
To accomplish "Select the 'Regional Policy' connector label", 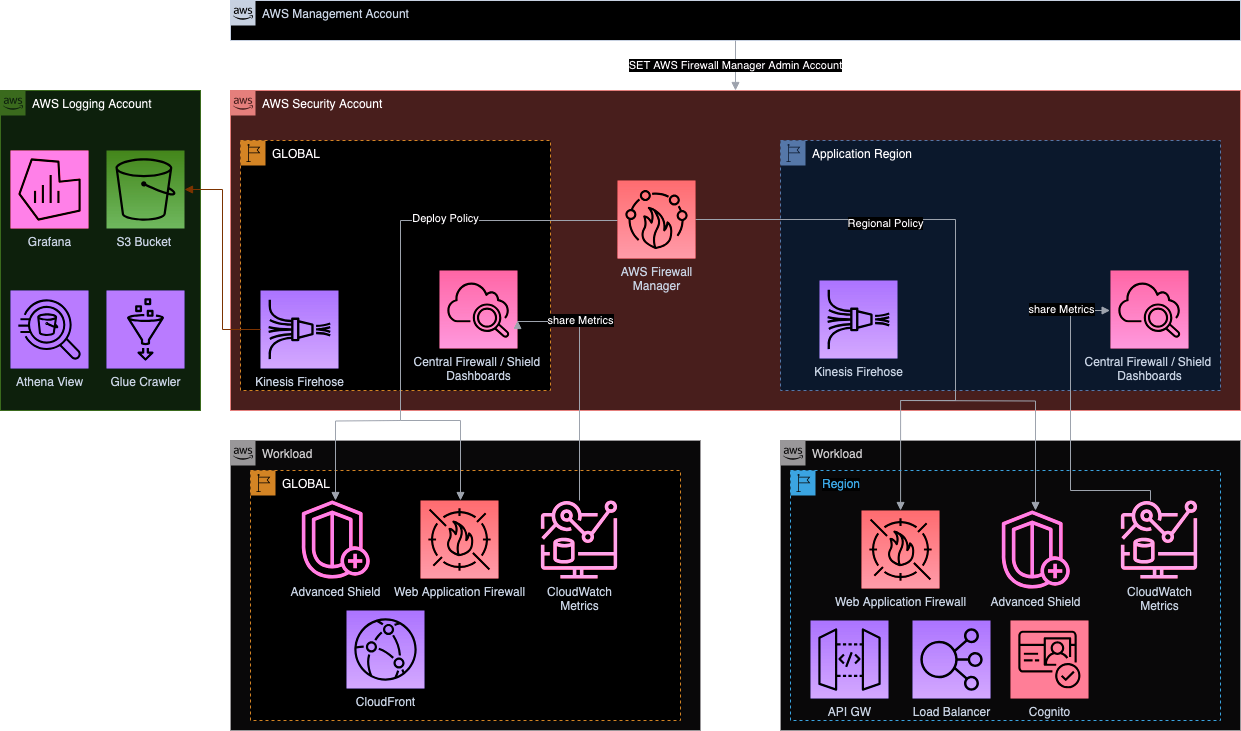I will point(885,223).
